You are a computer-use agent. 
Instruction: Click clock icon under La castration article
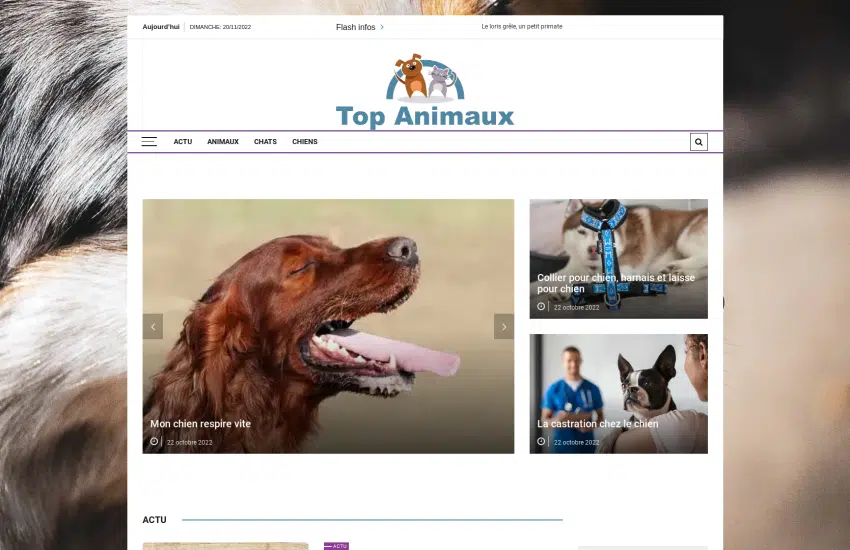point(541,441)
